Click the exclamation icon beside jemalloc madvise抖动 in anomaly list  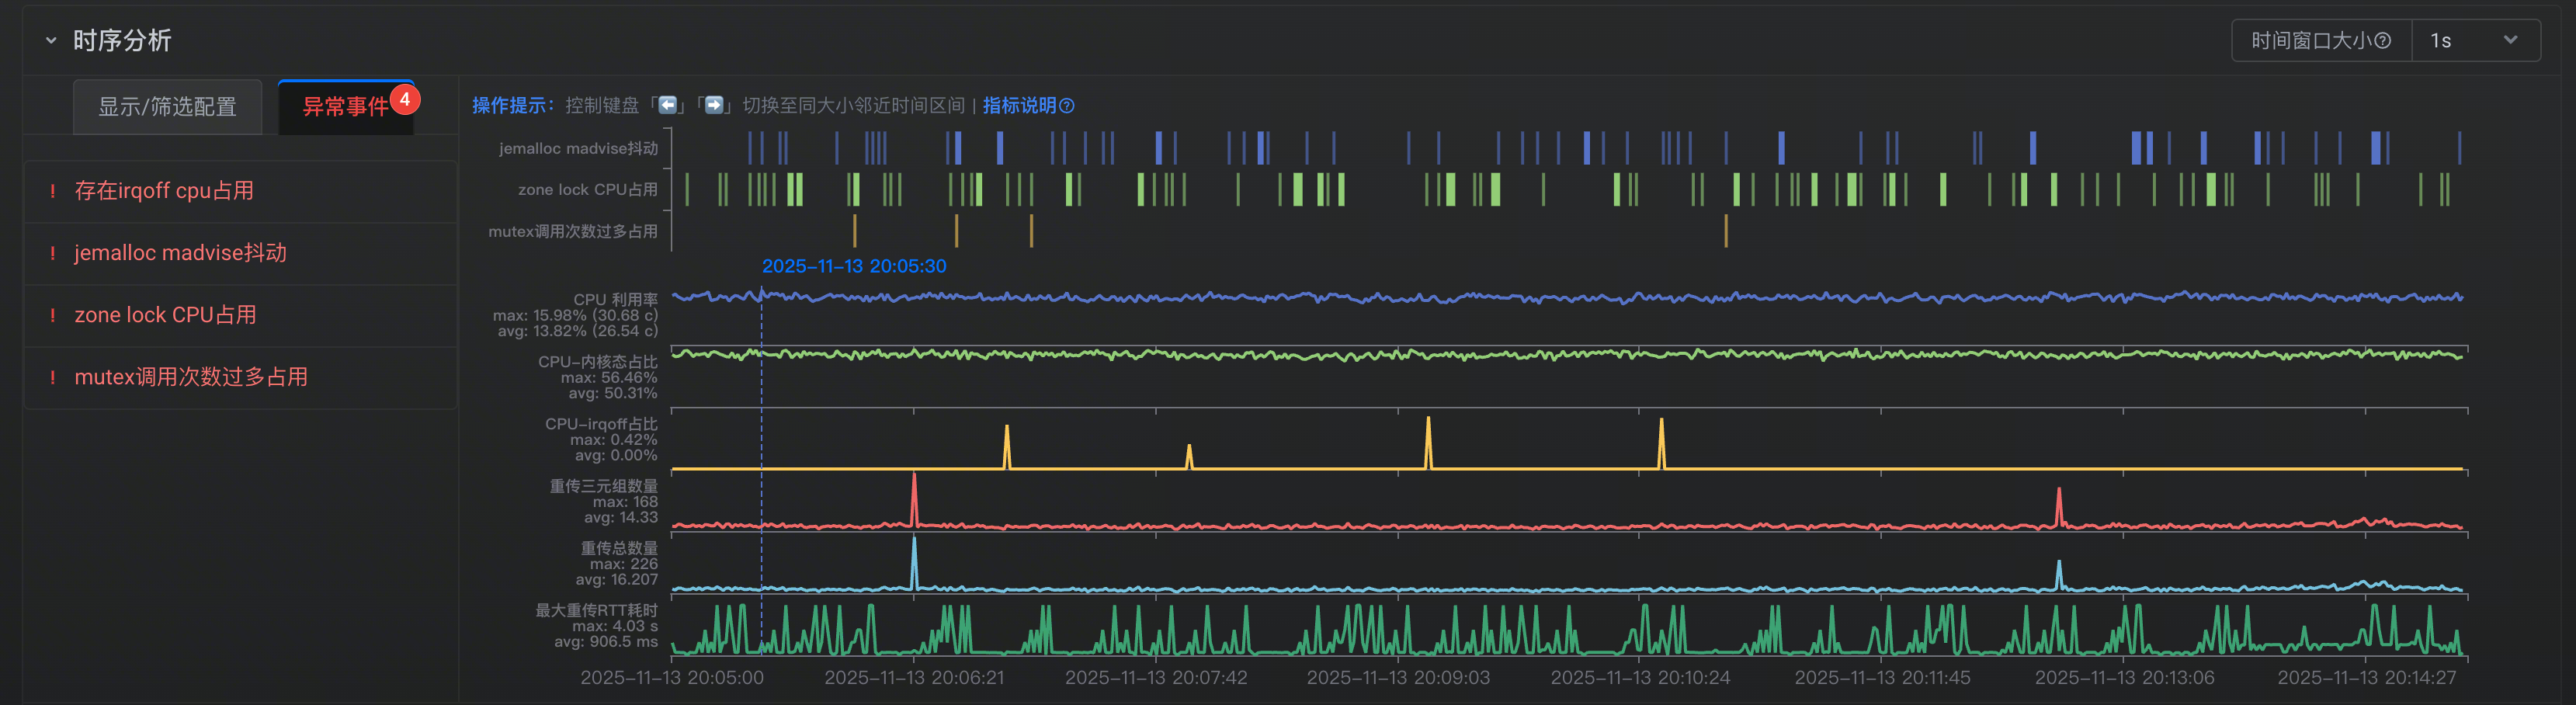(52, 253)
